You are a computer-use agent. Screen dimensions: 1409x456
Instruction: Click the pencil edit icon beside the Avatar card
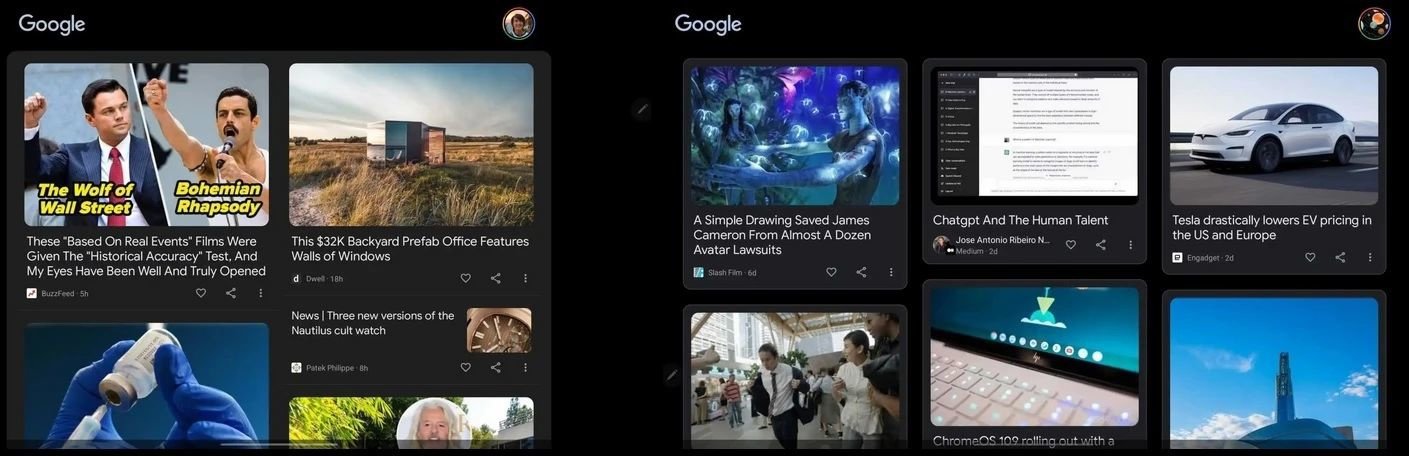click(643, 109)
